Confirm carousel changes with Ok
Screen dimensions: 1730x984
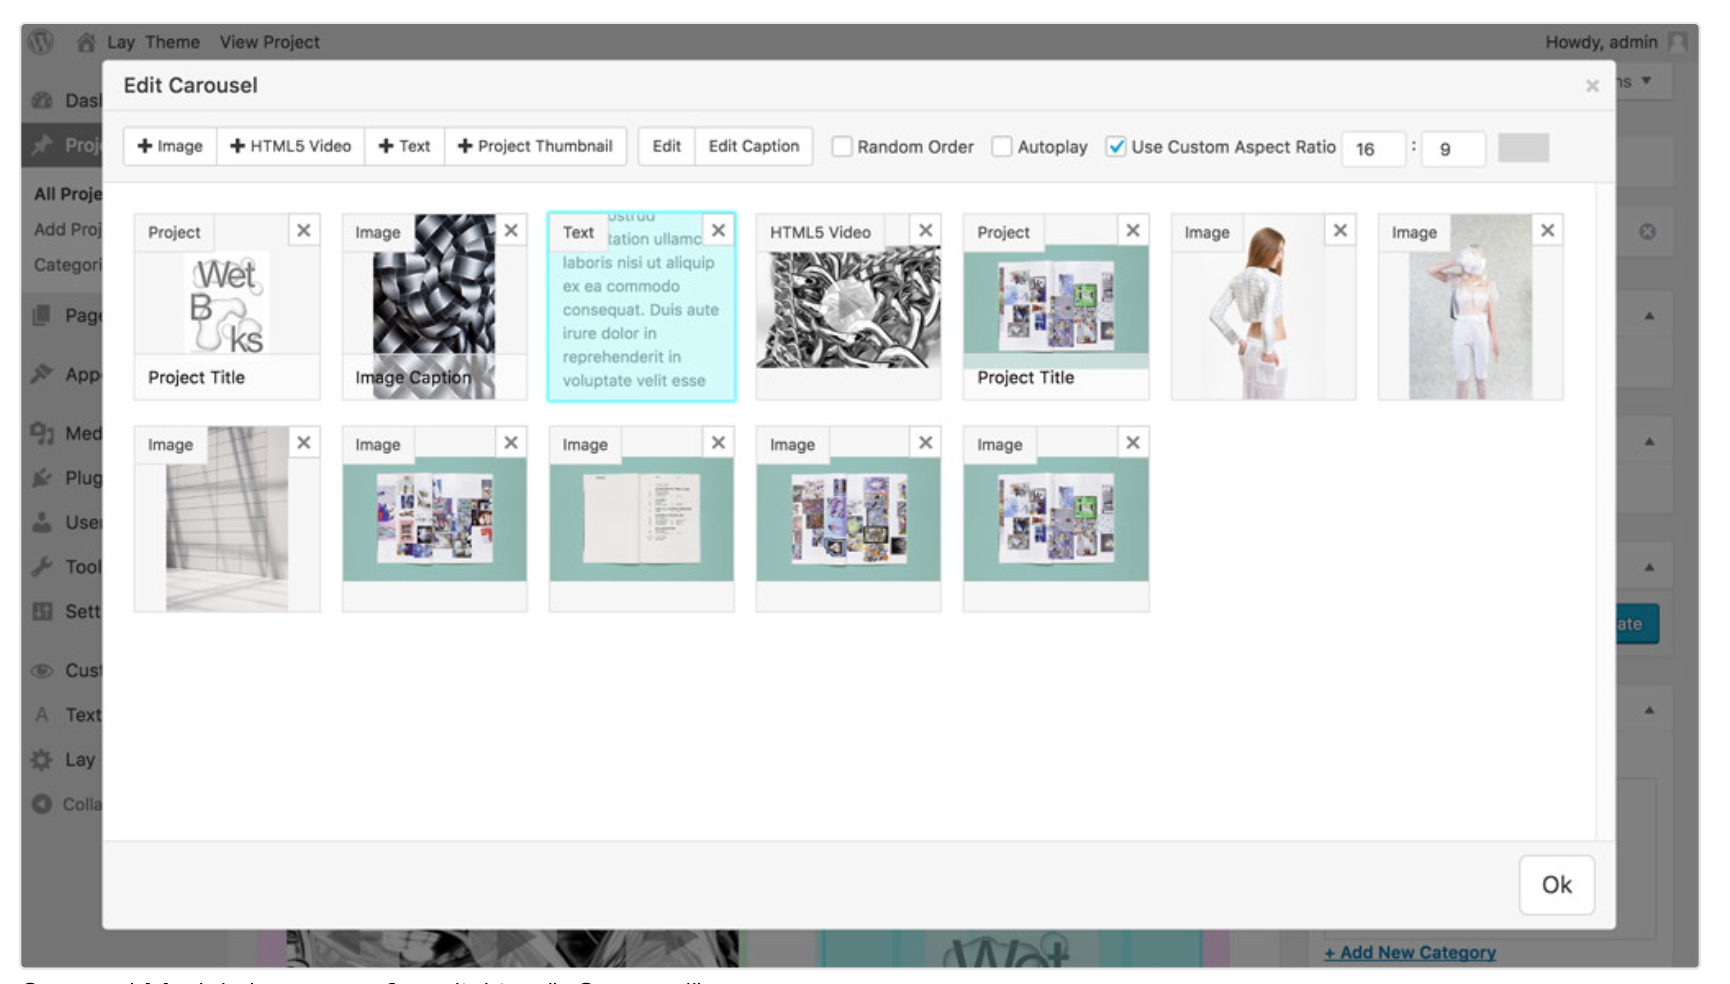(1557, 885)
